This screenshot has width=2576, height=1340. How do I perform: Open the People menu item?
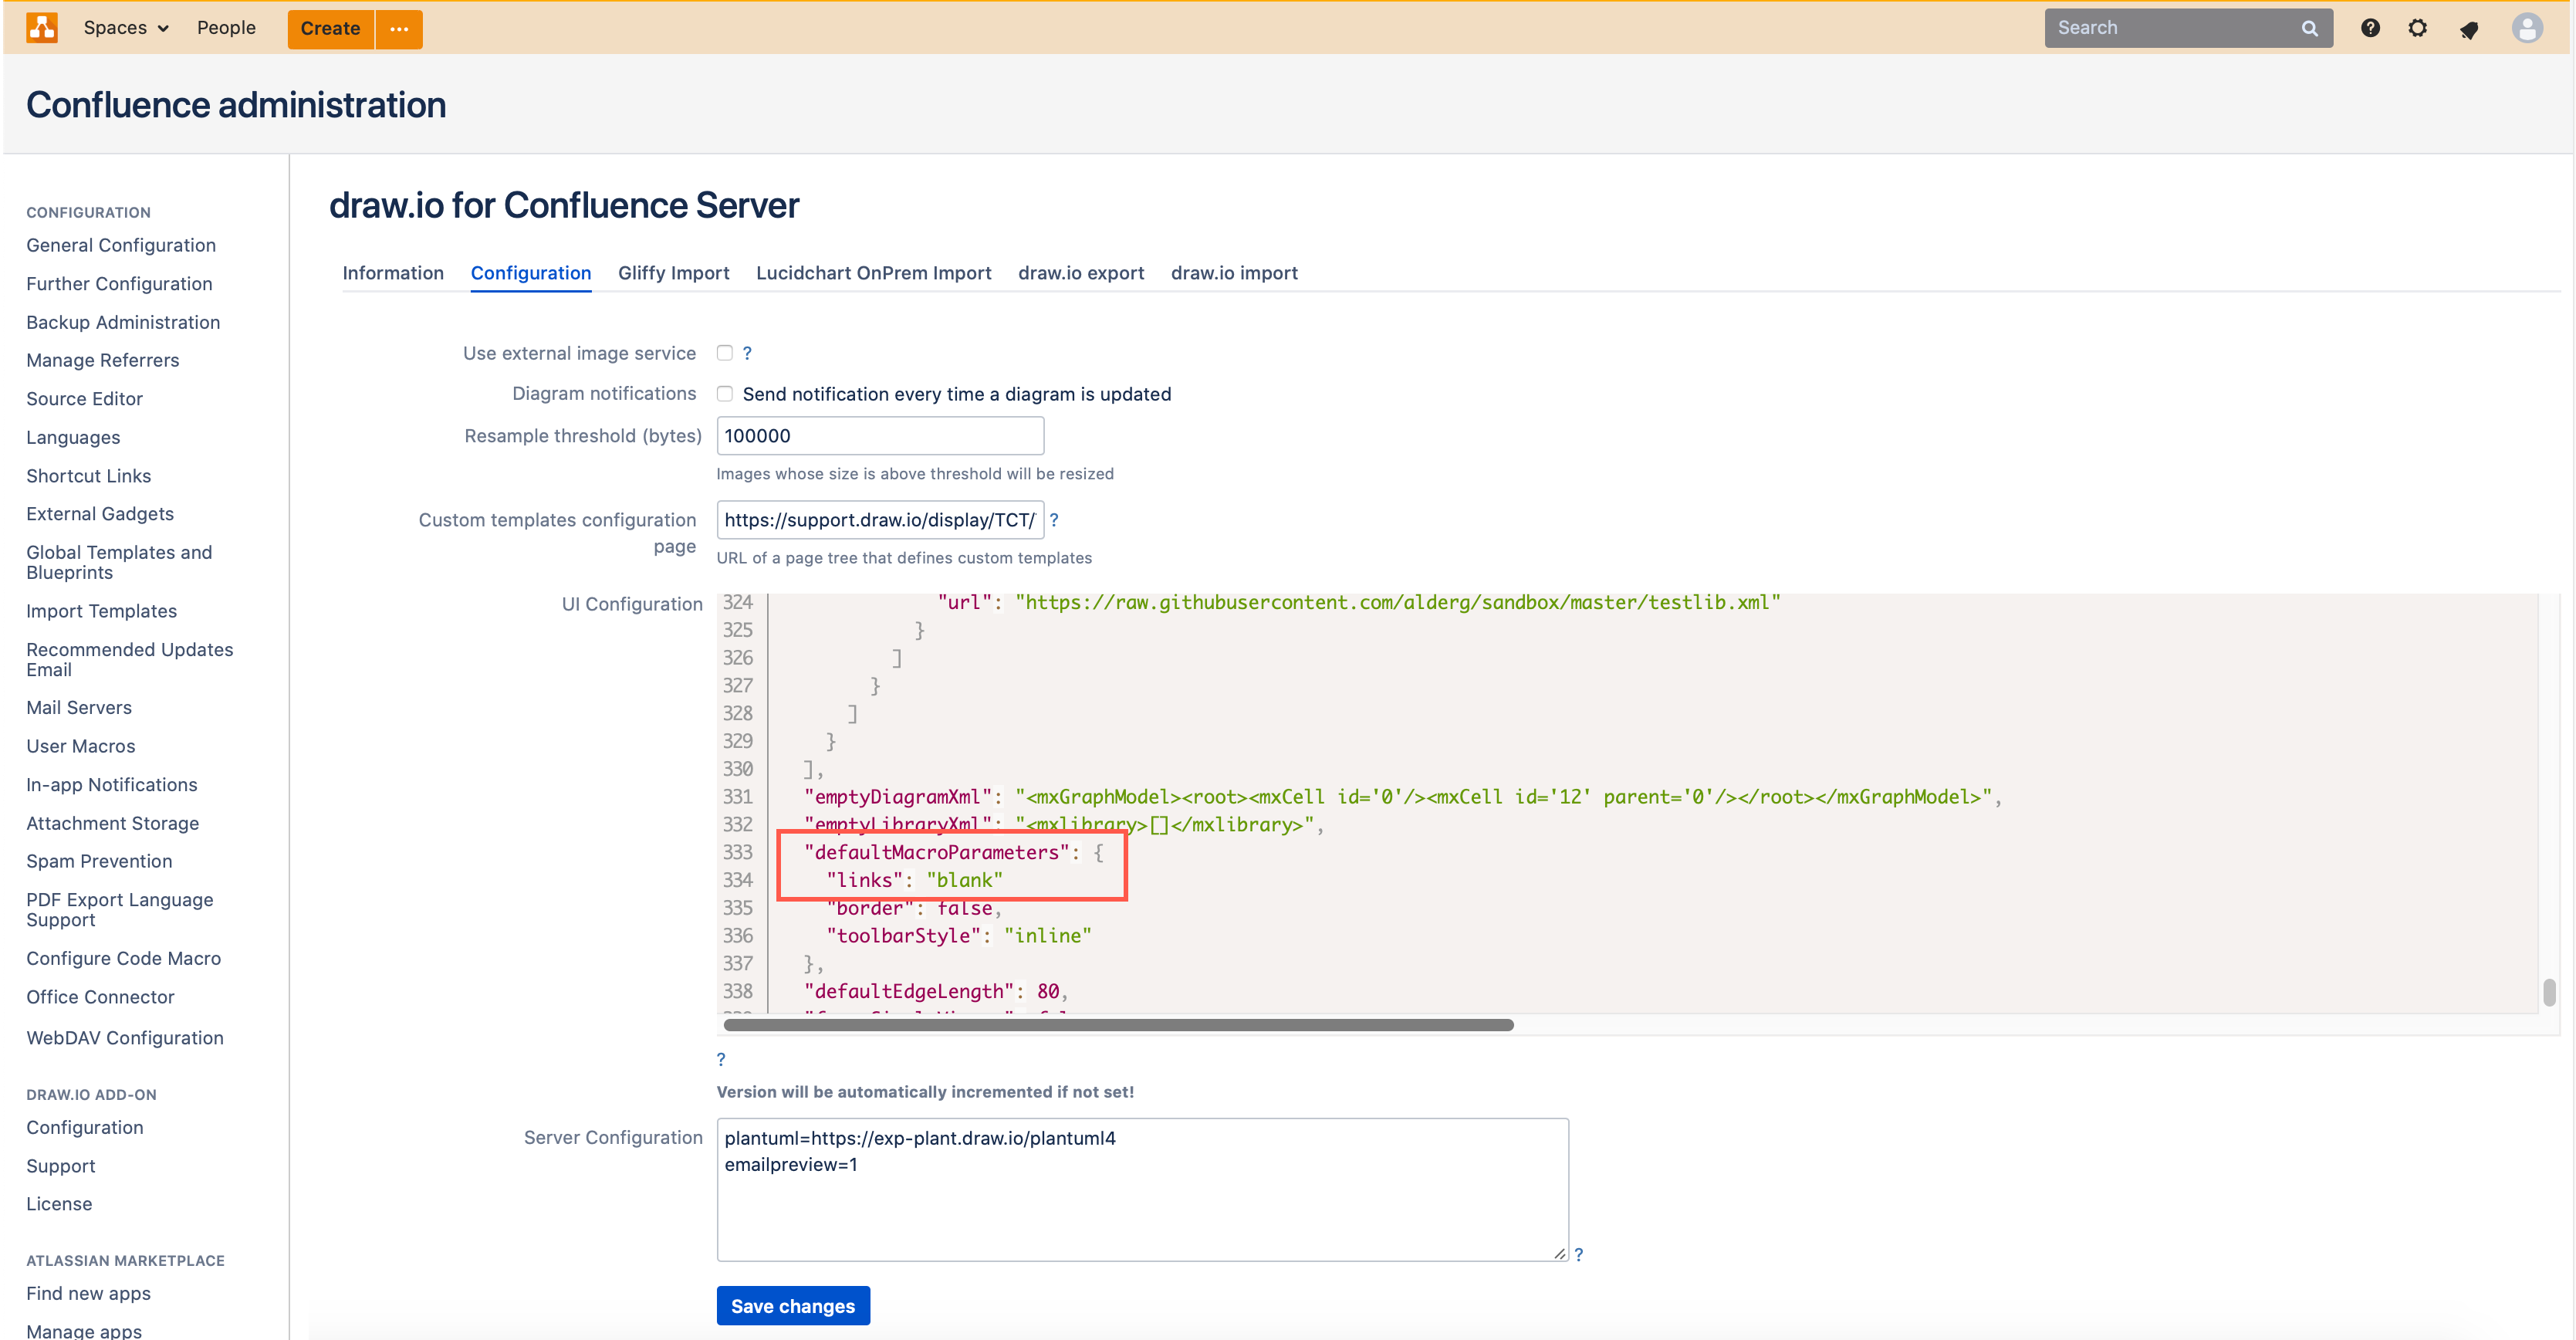(x=226, y=27)
